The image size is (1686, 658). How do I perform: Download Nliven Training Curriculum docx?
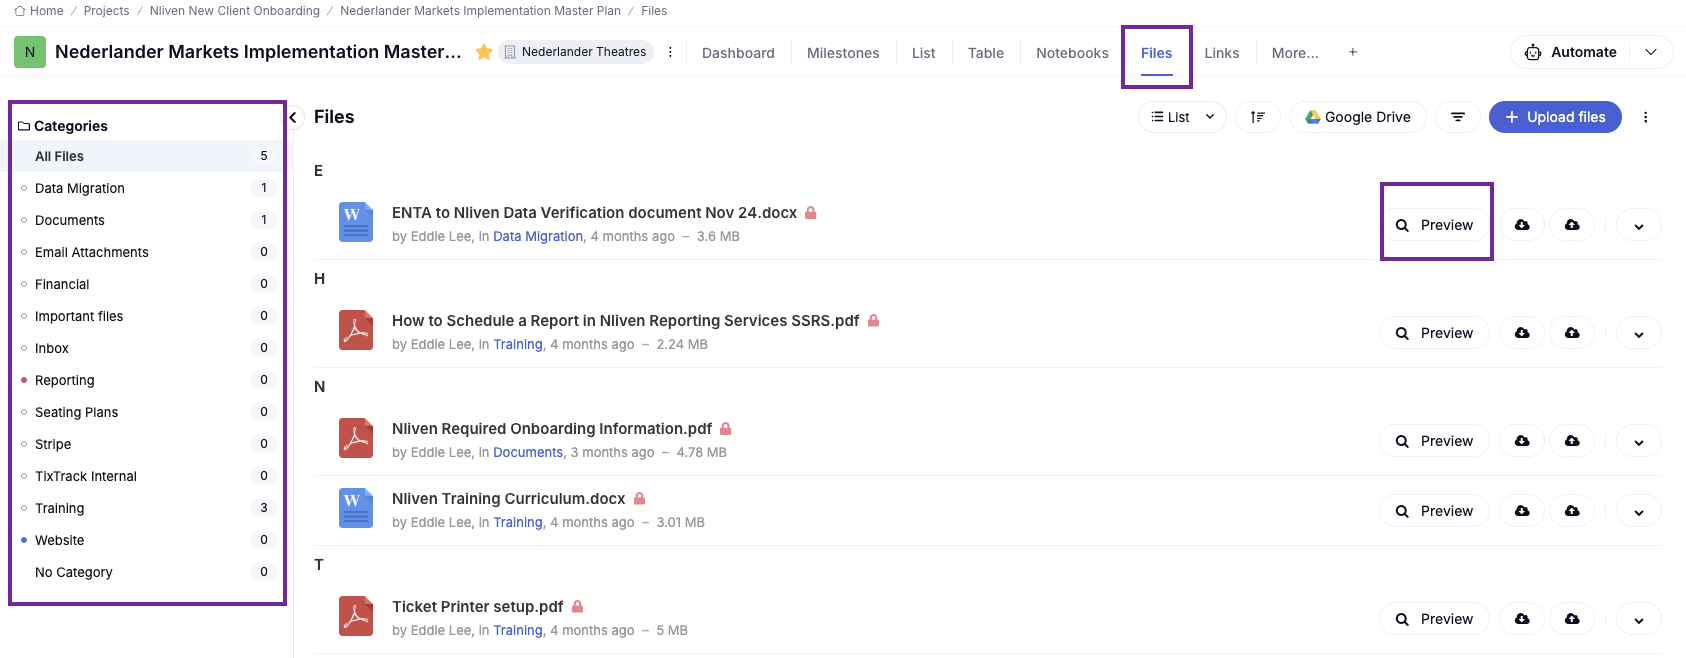[1522, 511]
